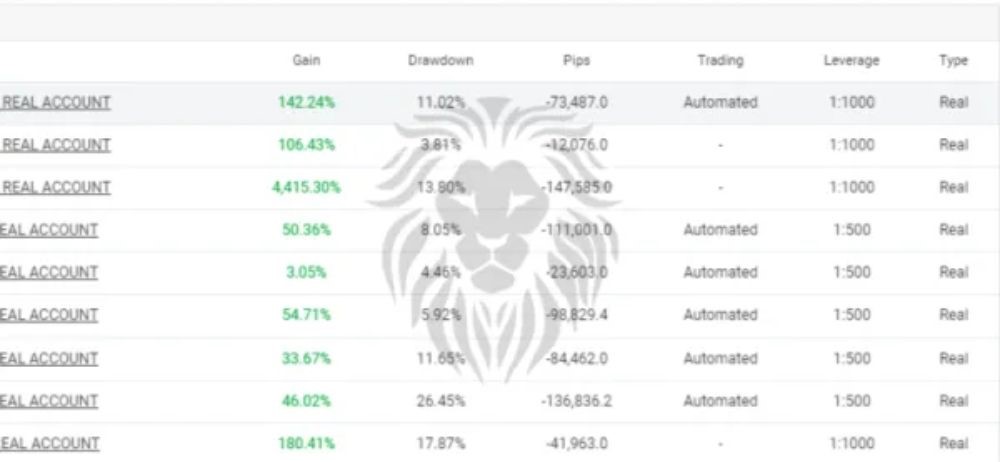
Task: Click the Trading column header
Action: click(x=720, y=61)
